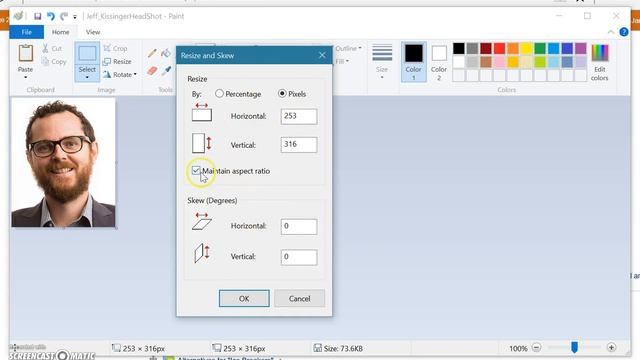Click the zoom slider handle
640x360 pixels.
pyautogui.click(x=574, y=348)
